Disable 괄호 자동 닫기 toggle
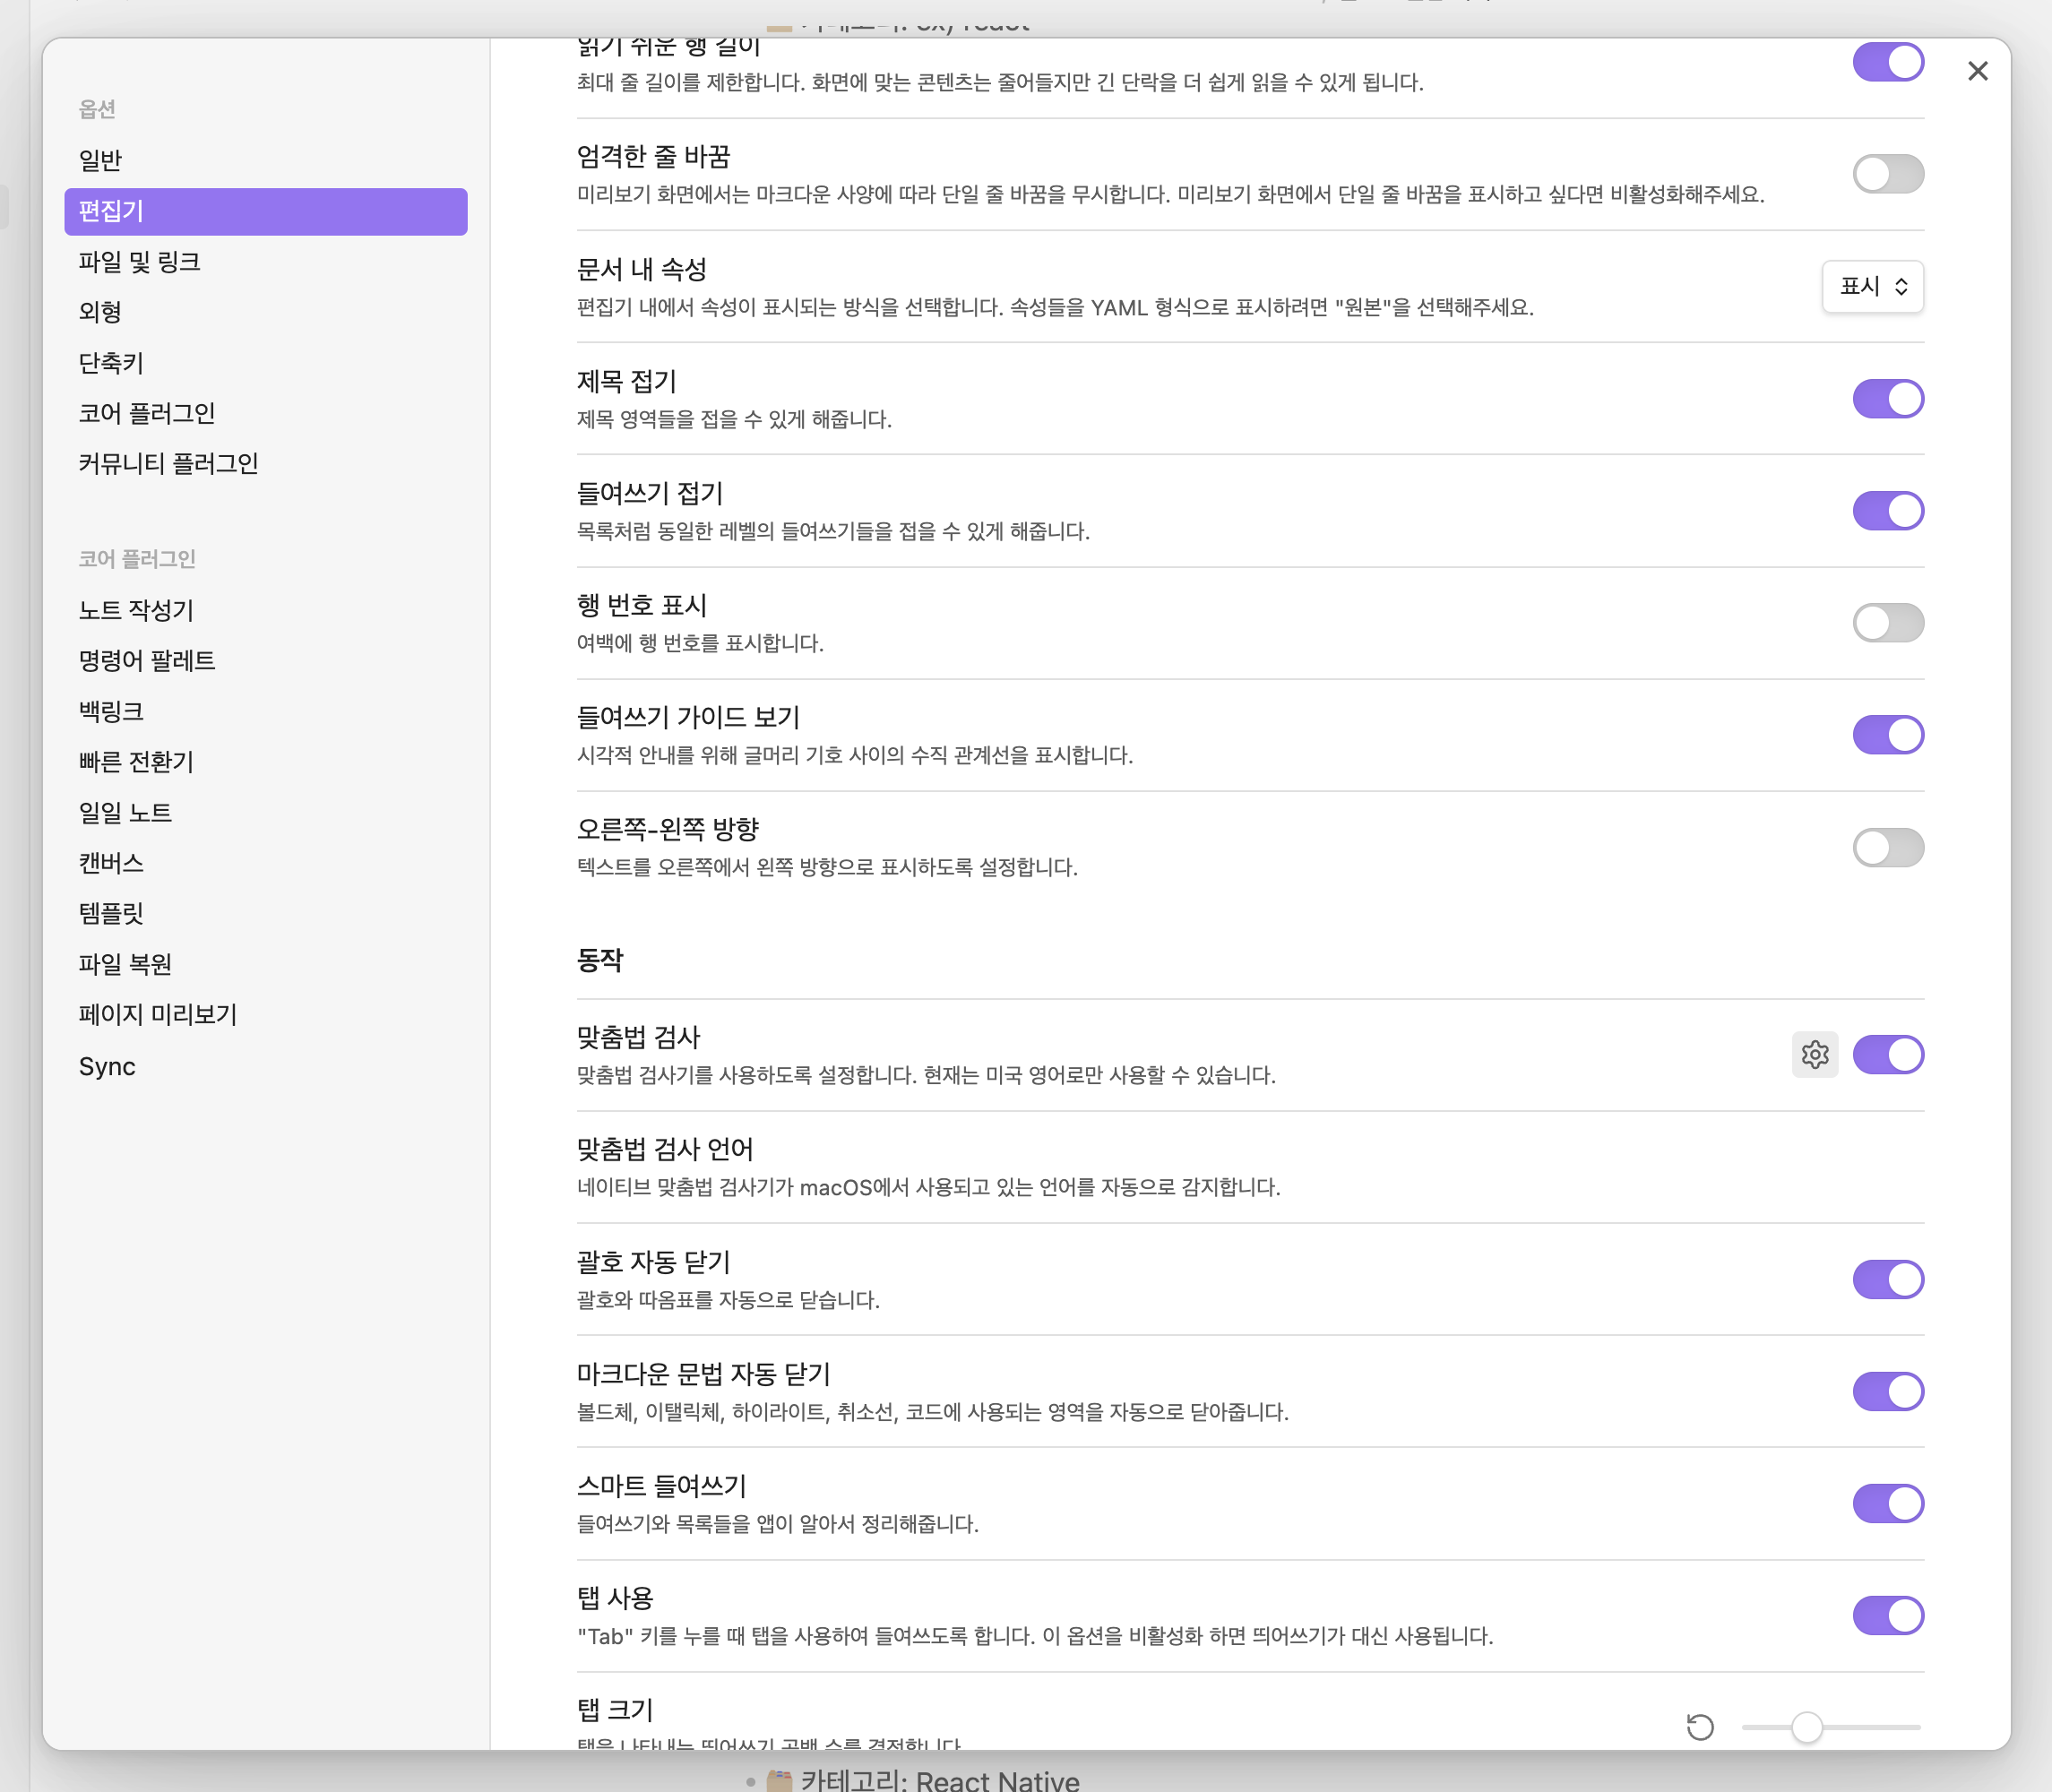The width and height of the screenshot is (2052, 1792). [x=1887, y=1279]
